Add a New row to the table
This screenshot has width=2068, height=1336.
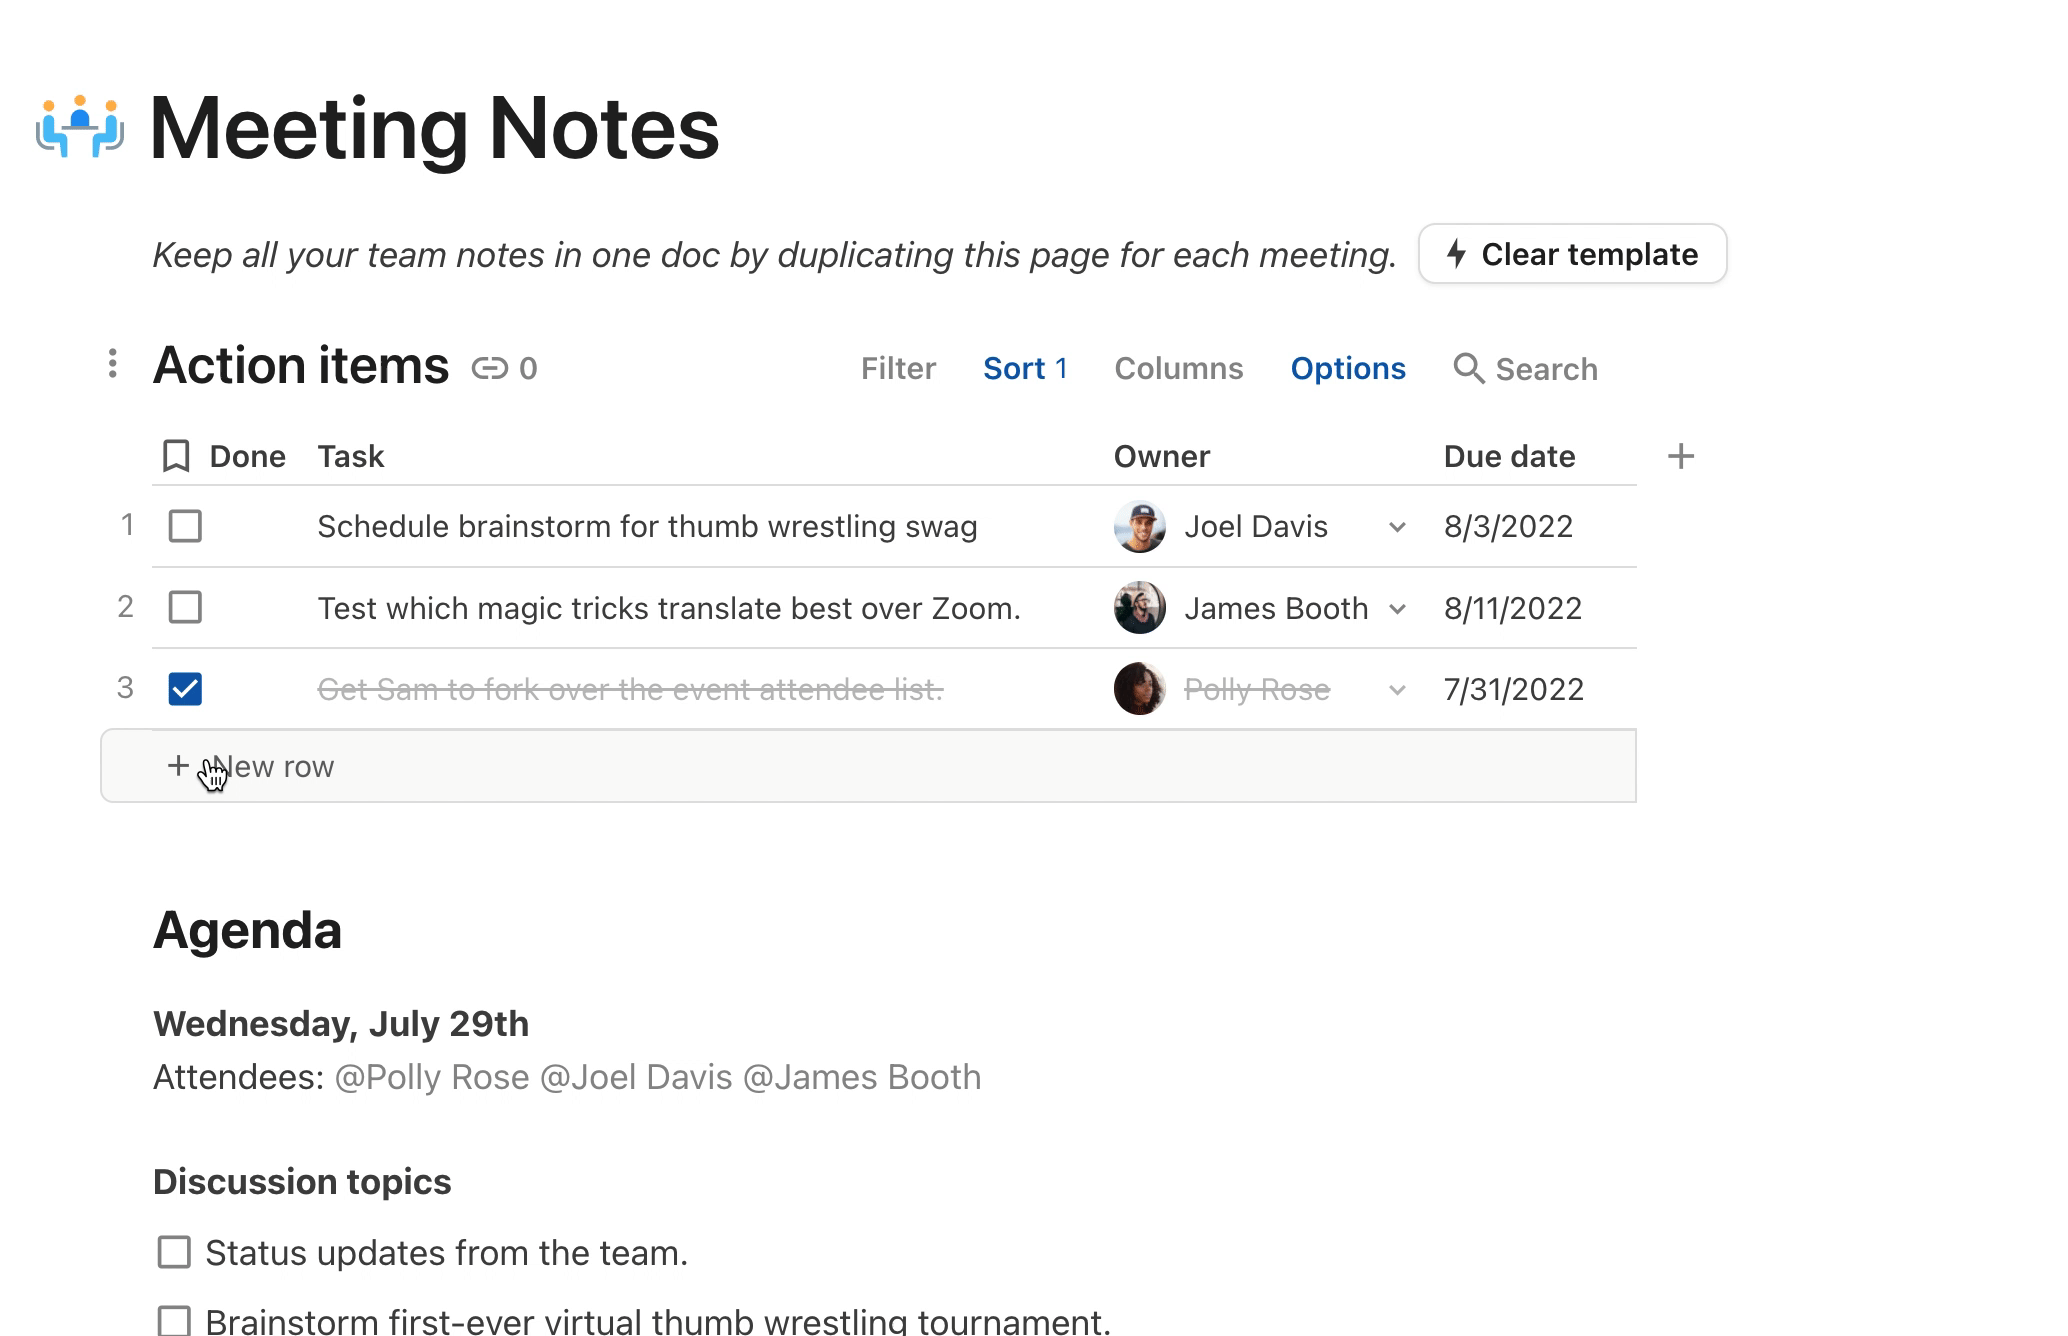click(x=868, y=766)
